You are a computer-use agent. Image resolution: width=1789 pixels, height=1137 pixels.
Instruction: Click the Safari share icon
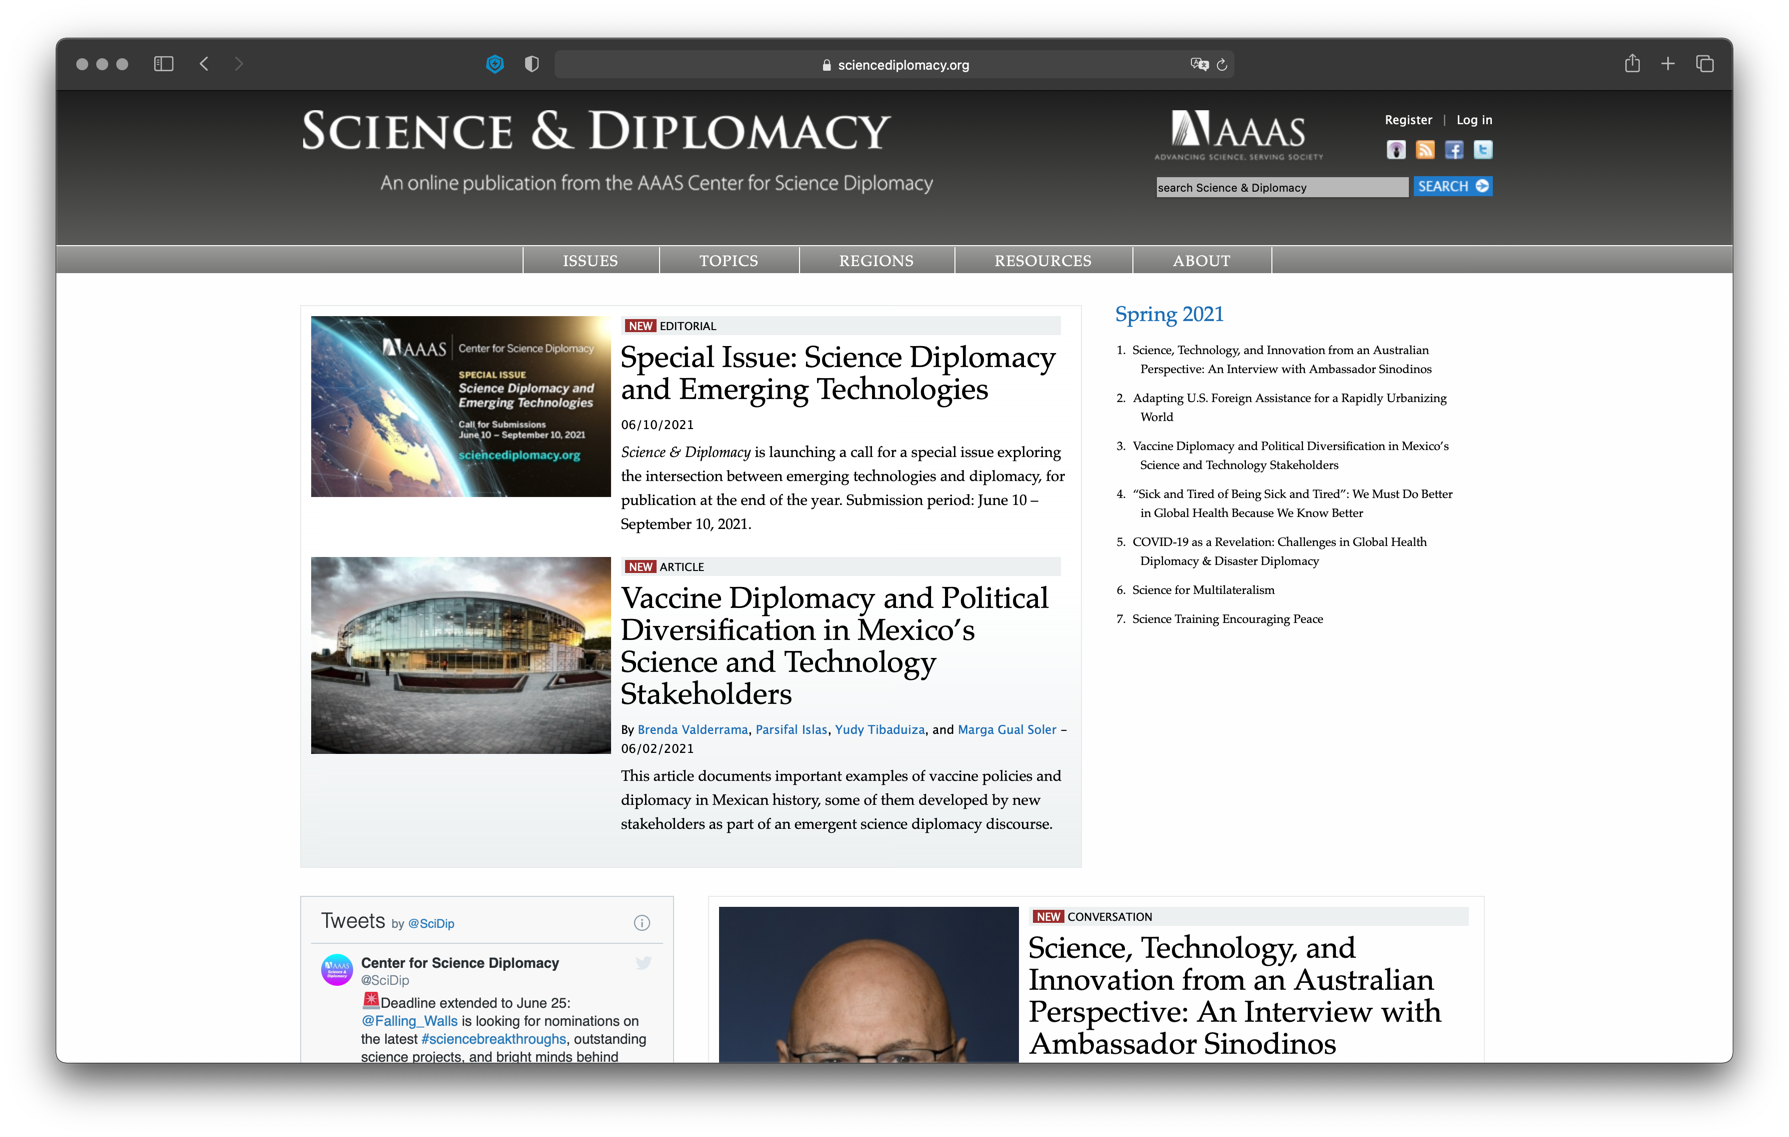[x=1632, y=64]
